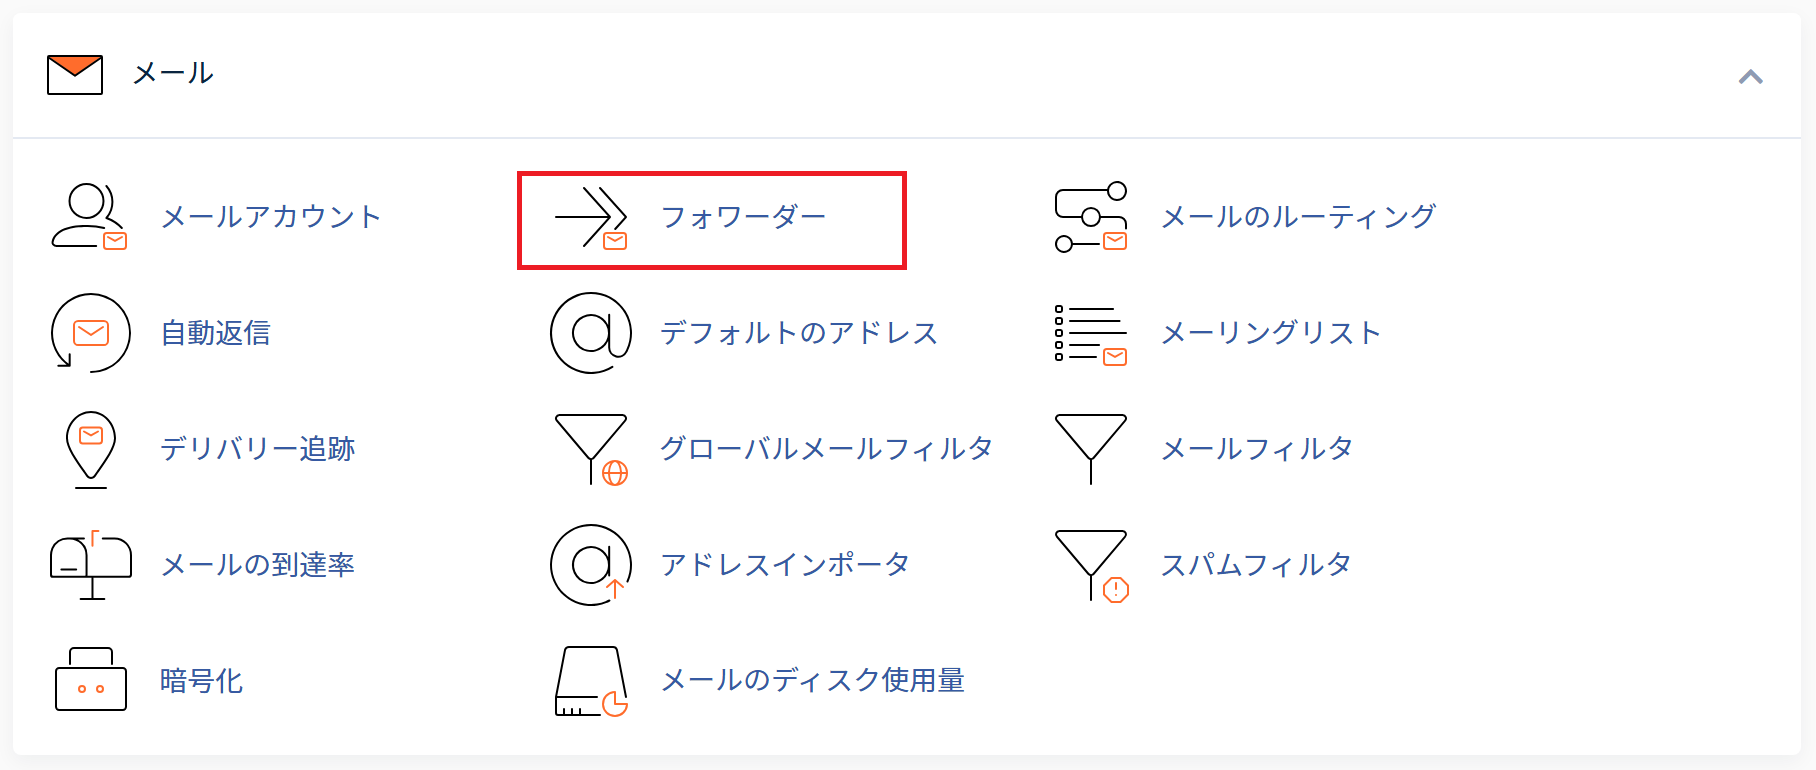Collapse the メール section with chevron
The width and height of the screenshot is (1816, 770).
pyautogui.click(x=1750, y=77)
